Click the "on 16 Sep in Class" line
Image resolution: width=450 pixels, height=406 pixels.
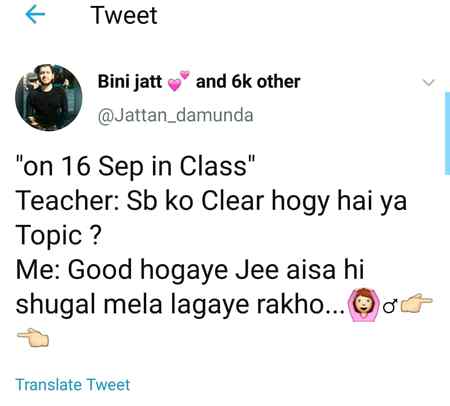[136, 166]
